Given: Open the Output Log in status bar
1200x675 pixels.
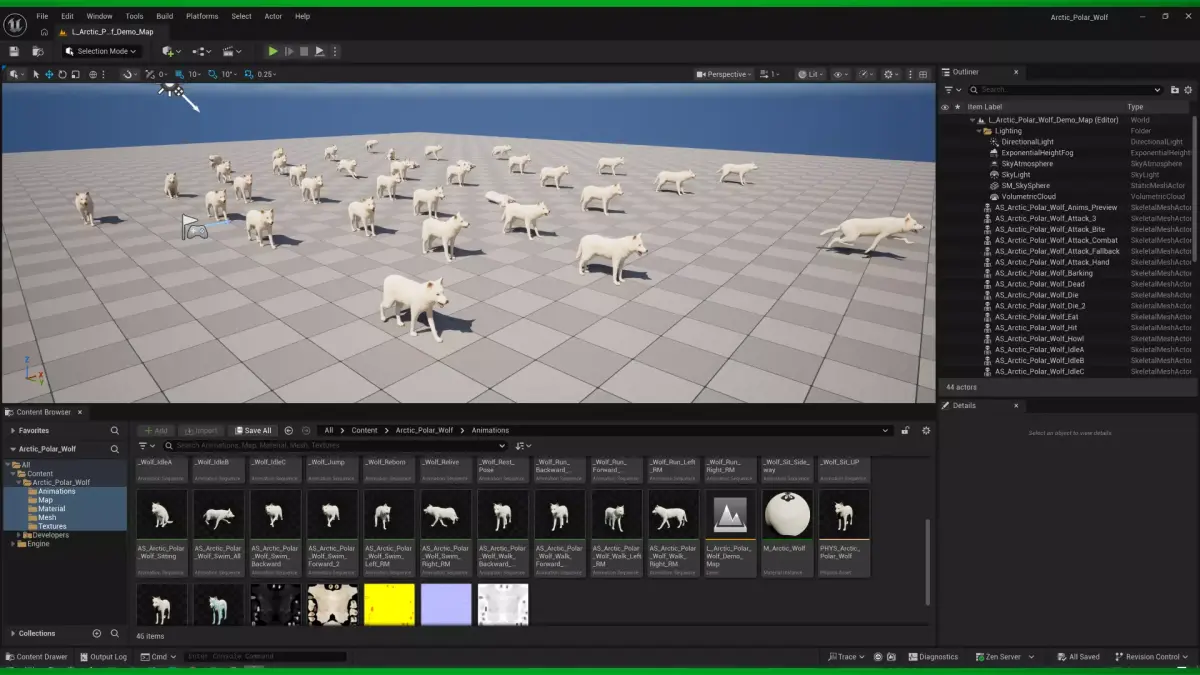Looking at the screenshot, I should (x=103, y=657).
